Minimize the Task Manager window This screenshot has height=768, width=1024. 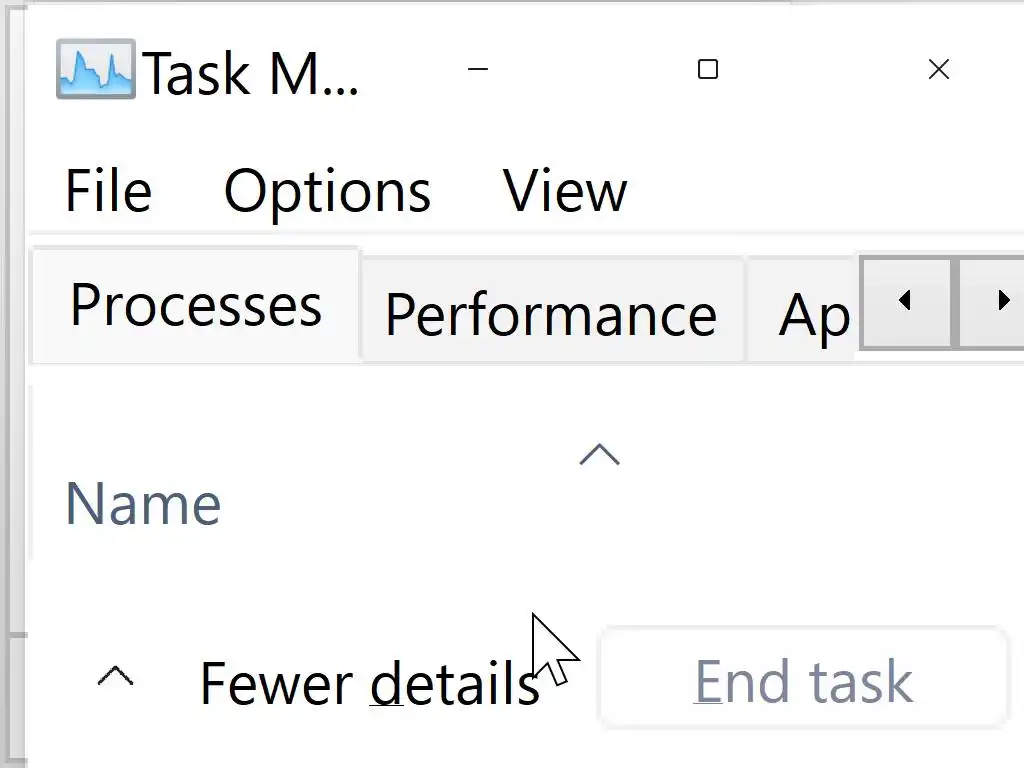click(478, 69)
